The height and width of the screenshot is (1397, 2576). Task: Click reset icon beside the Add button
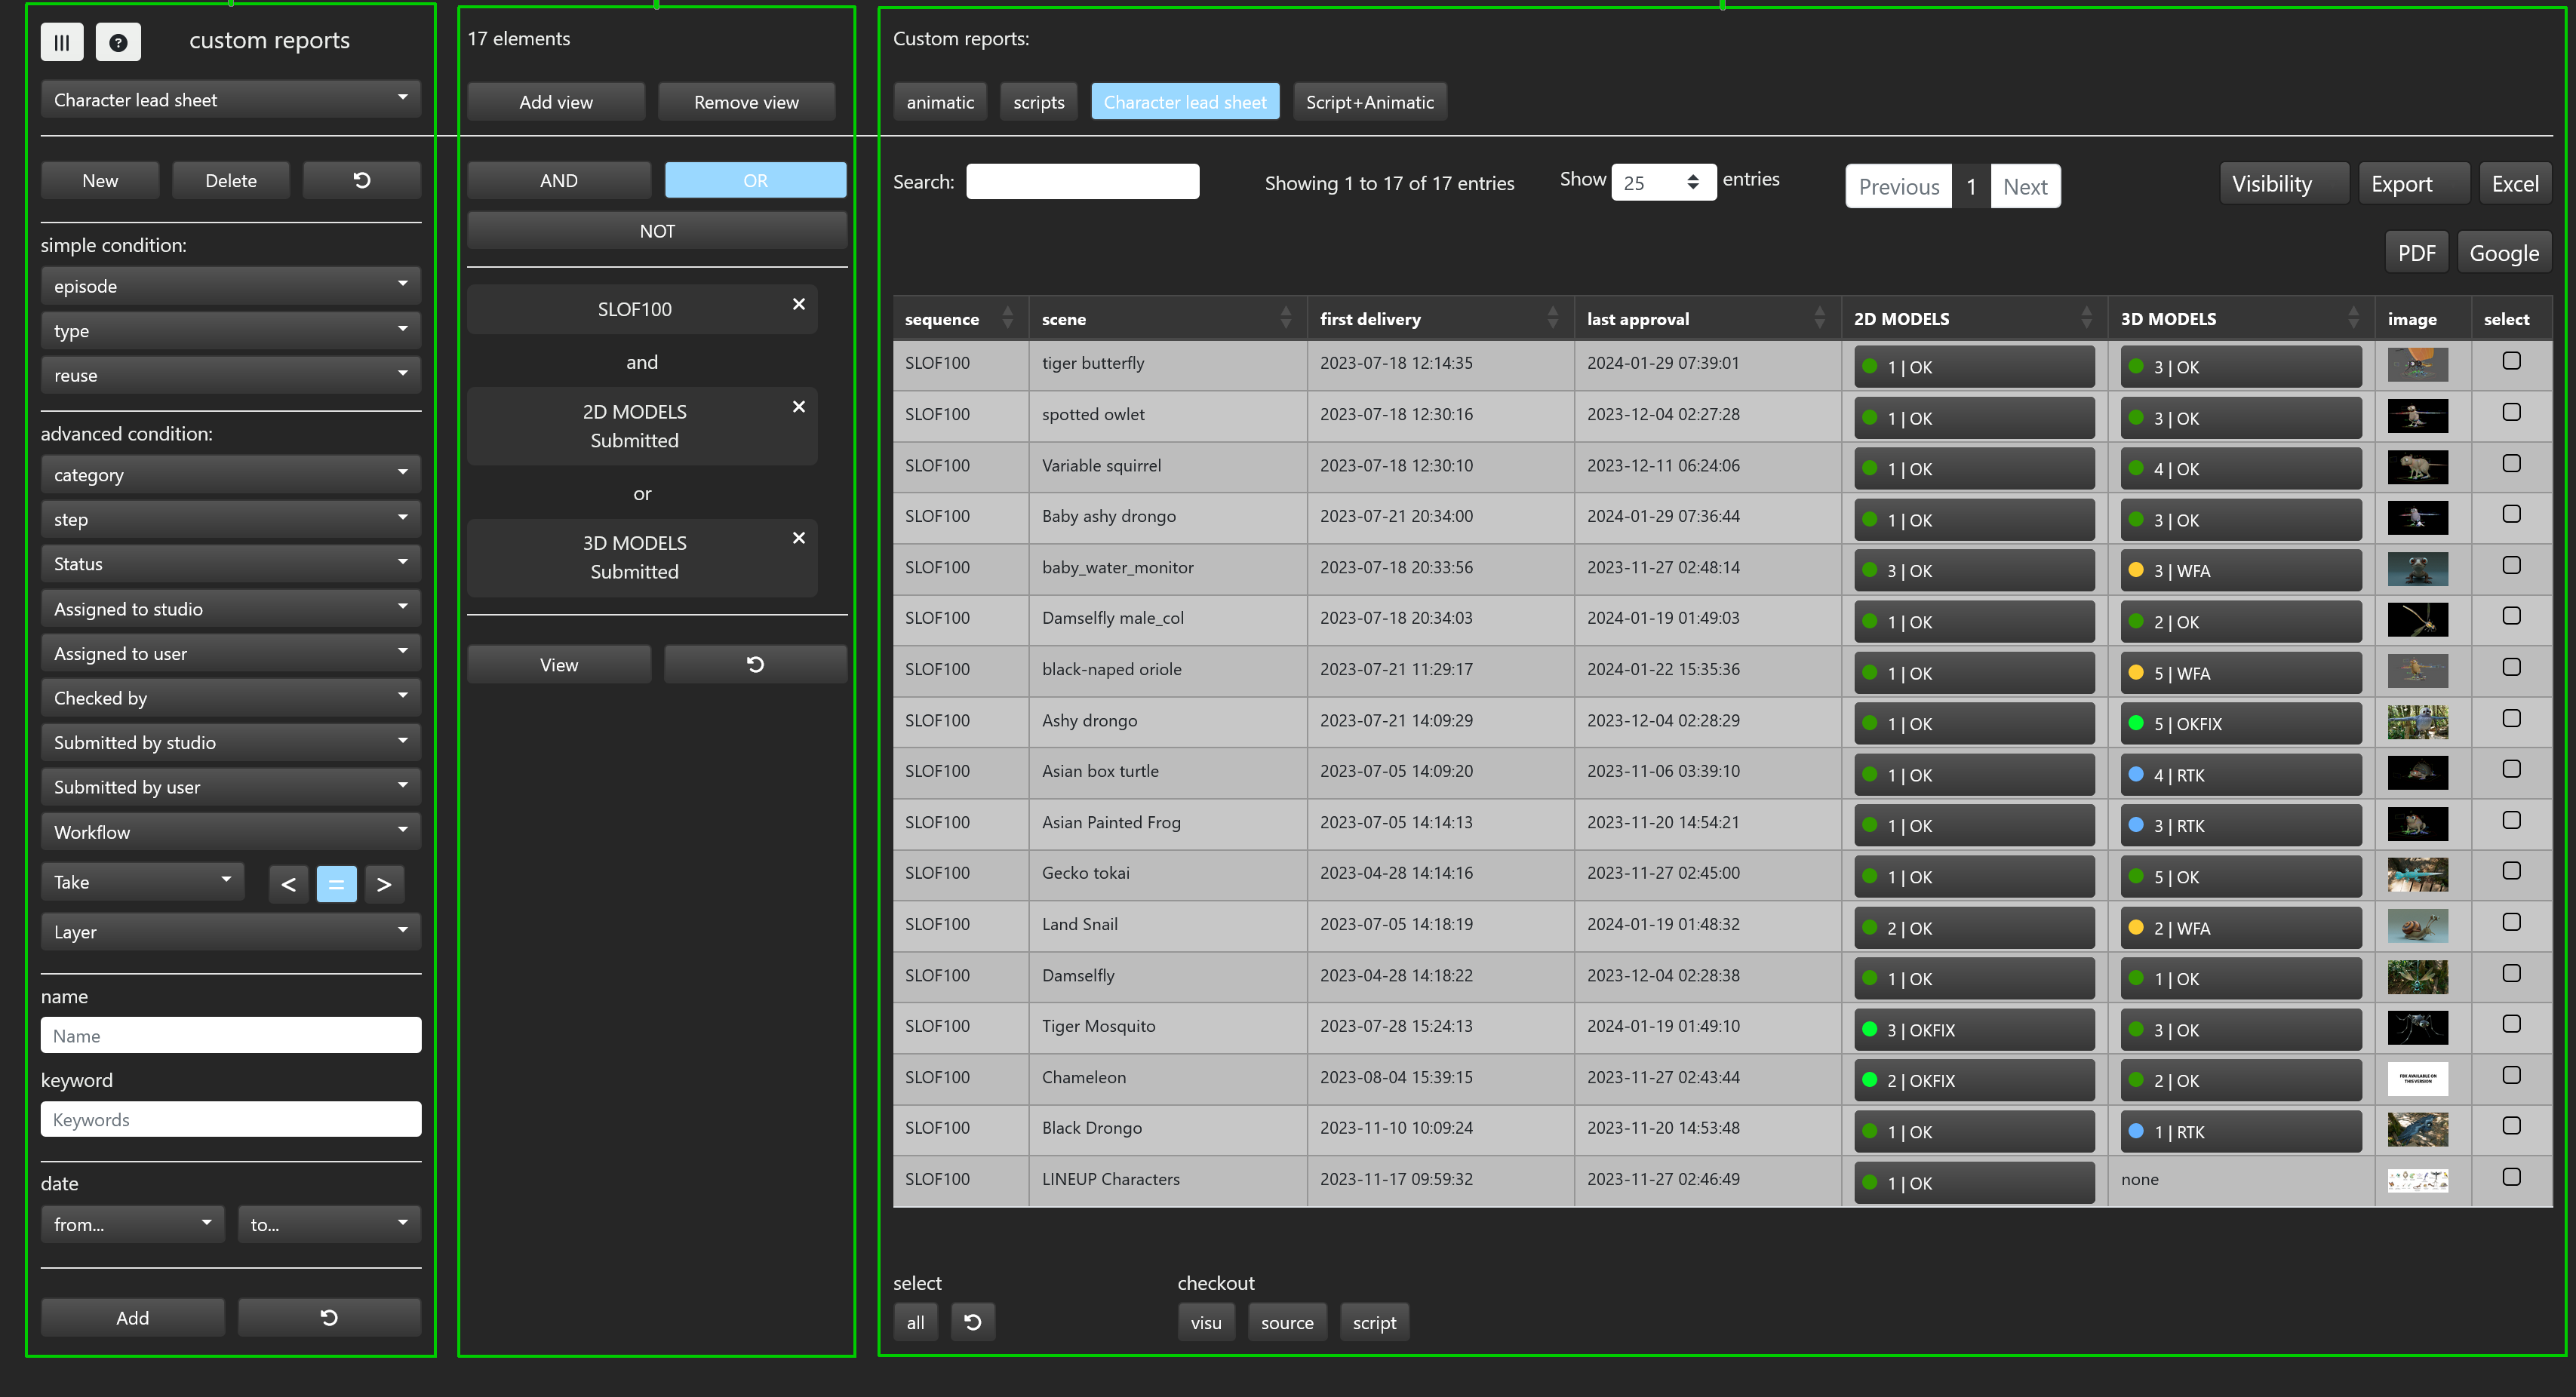pyautogui.click(x=329, y=1318)
